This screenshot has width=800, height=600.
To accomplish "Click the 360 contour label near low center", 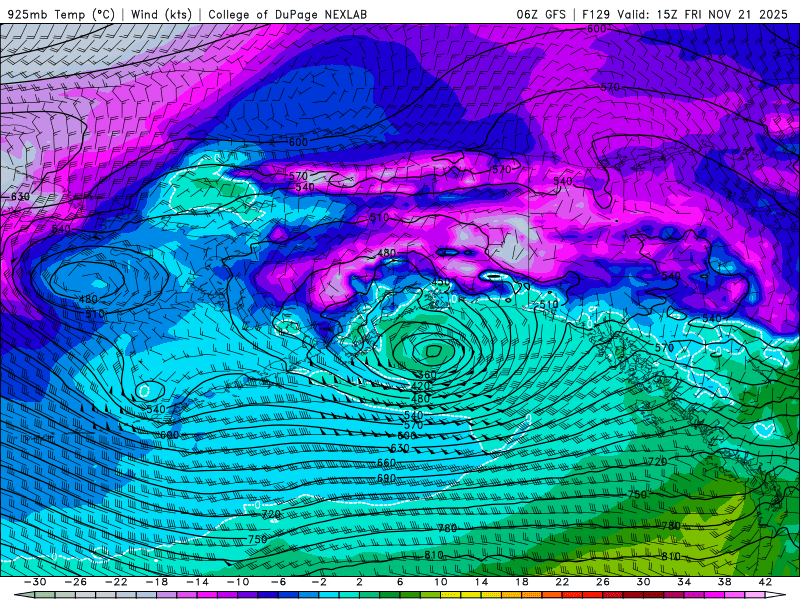I will tap(427, 374).
